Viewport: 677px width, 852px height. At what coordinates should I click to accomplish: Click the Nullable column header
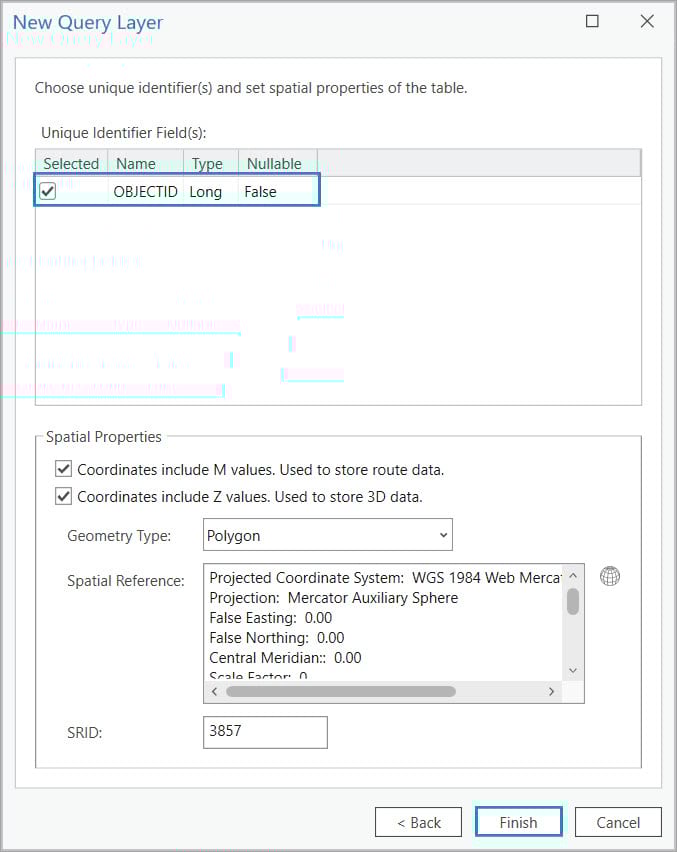tap(276, 163)
